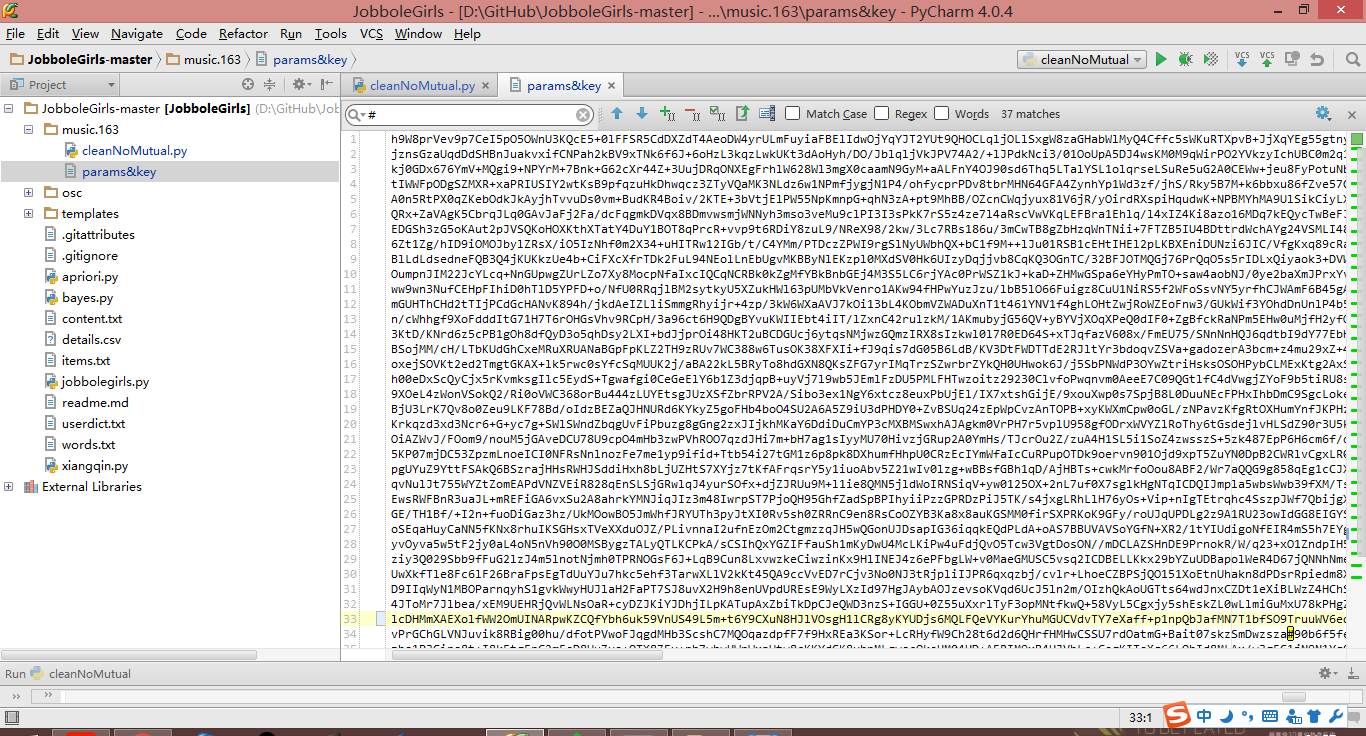
Task: Switch to params&key editor tab
Action: pos(563,86)
